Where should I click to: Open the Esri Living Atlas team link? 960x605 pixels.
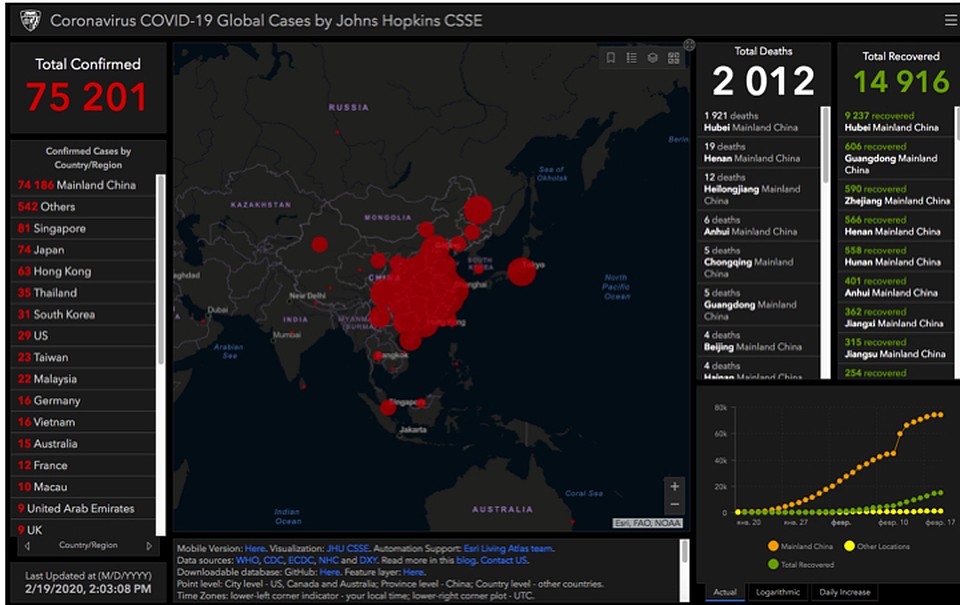point(508,549)
